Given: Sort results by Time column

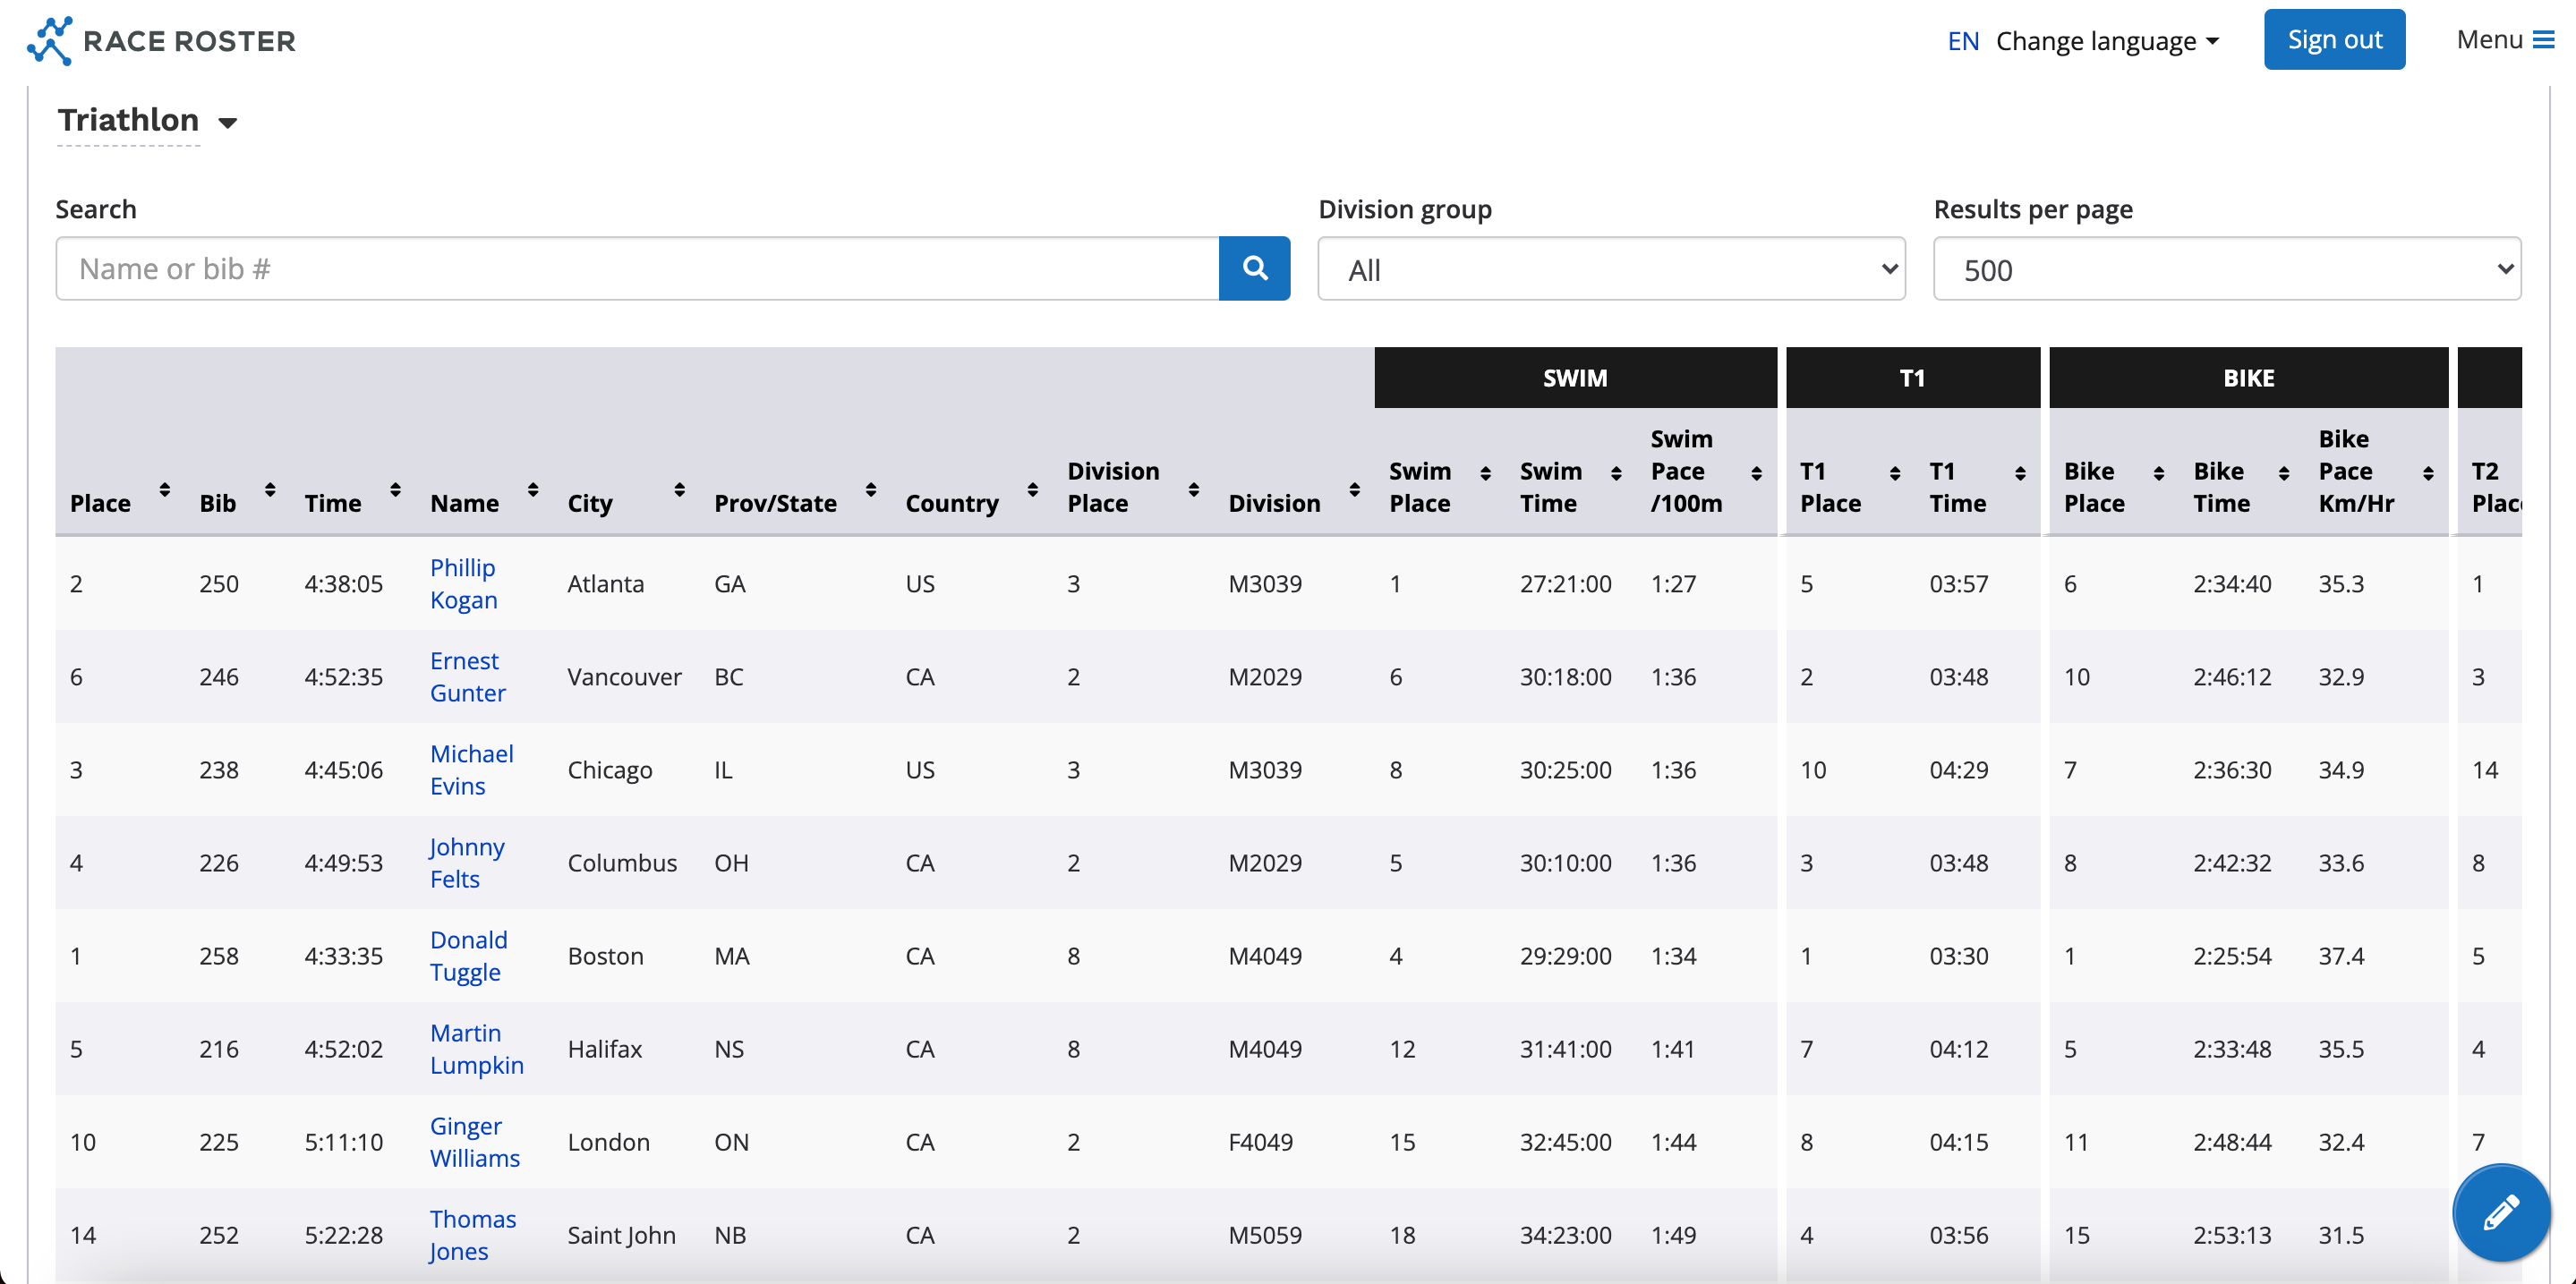Looking at the screenshot, I should point(396,489).
